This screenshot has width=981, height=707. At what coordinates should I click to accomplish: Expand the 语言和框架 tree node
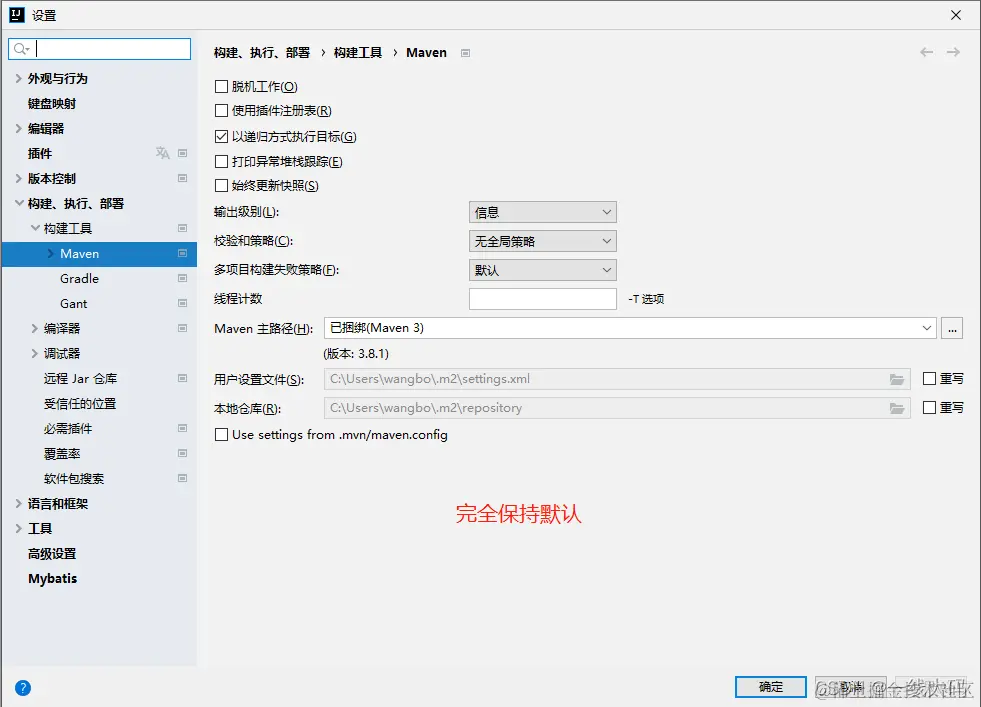(x=19, y=504)
